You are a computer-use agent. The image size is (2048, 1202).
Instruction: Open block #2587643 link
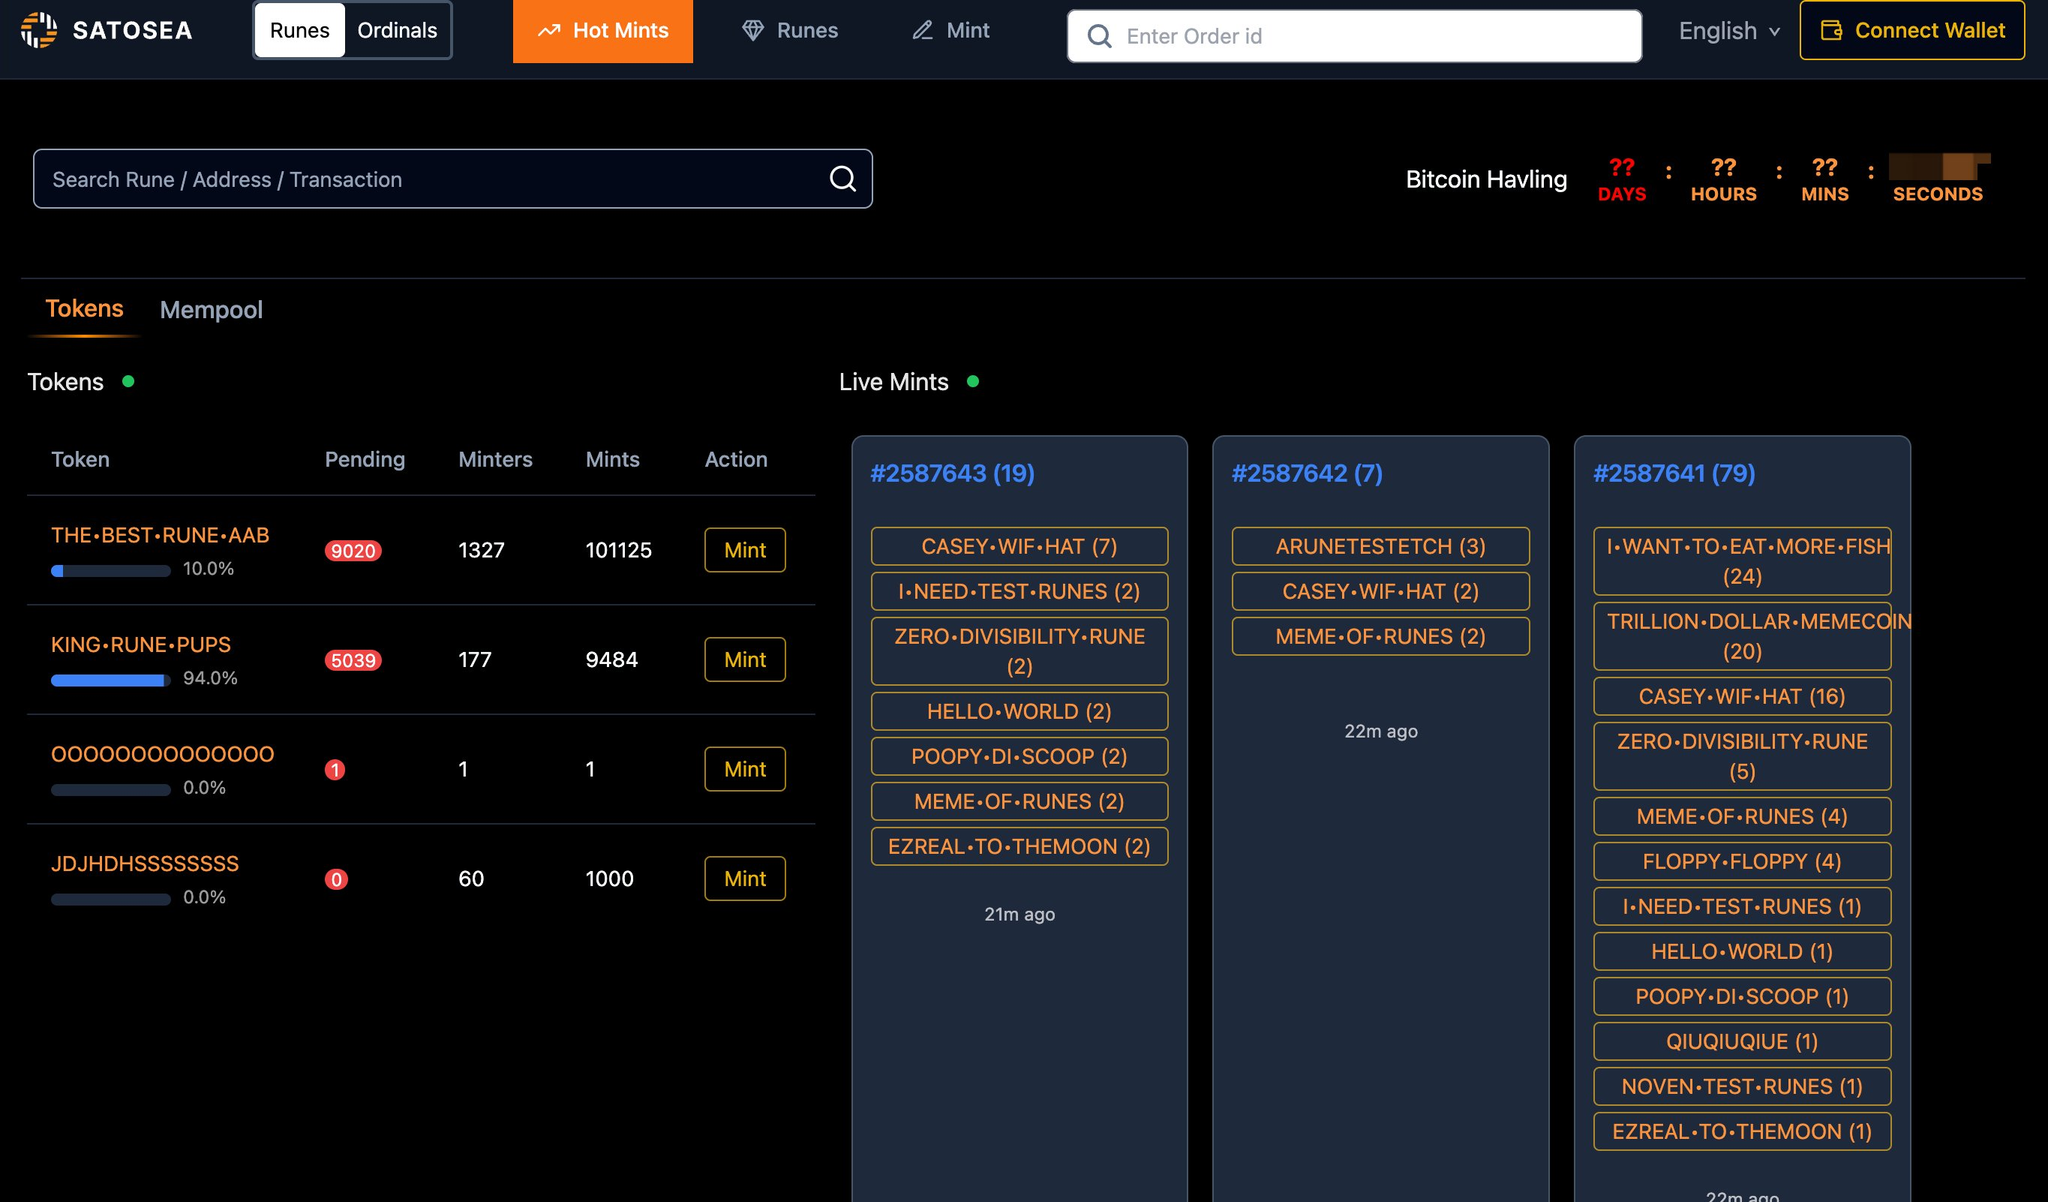pos(951,473)
